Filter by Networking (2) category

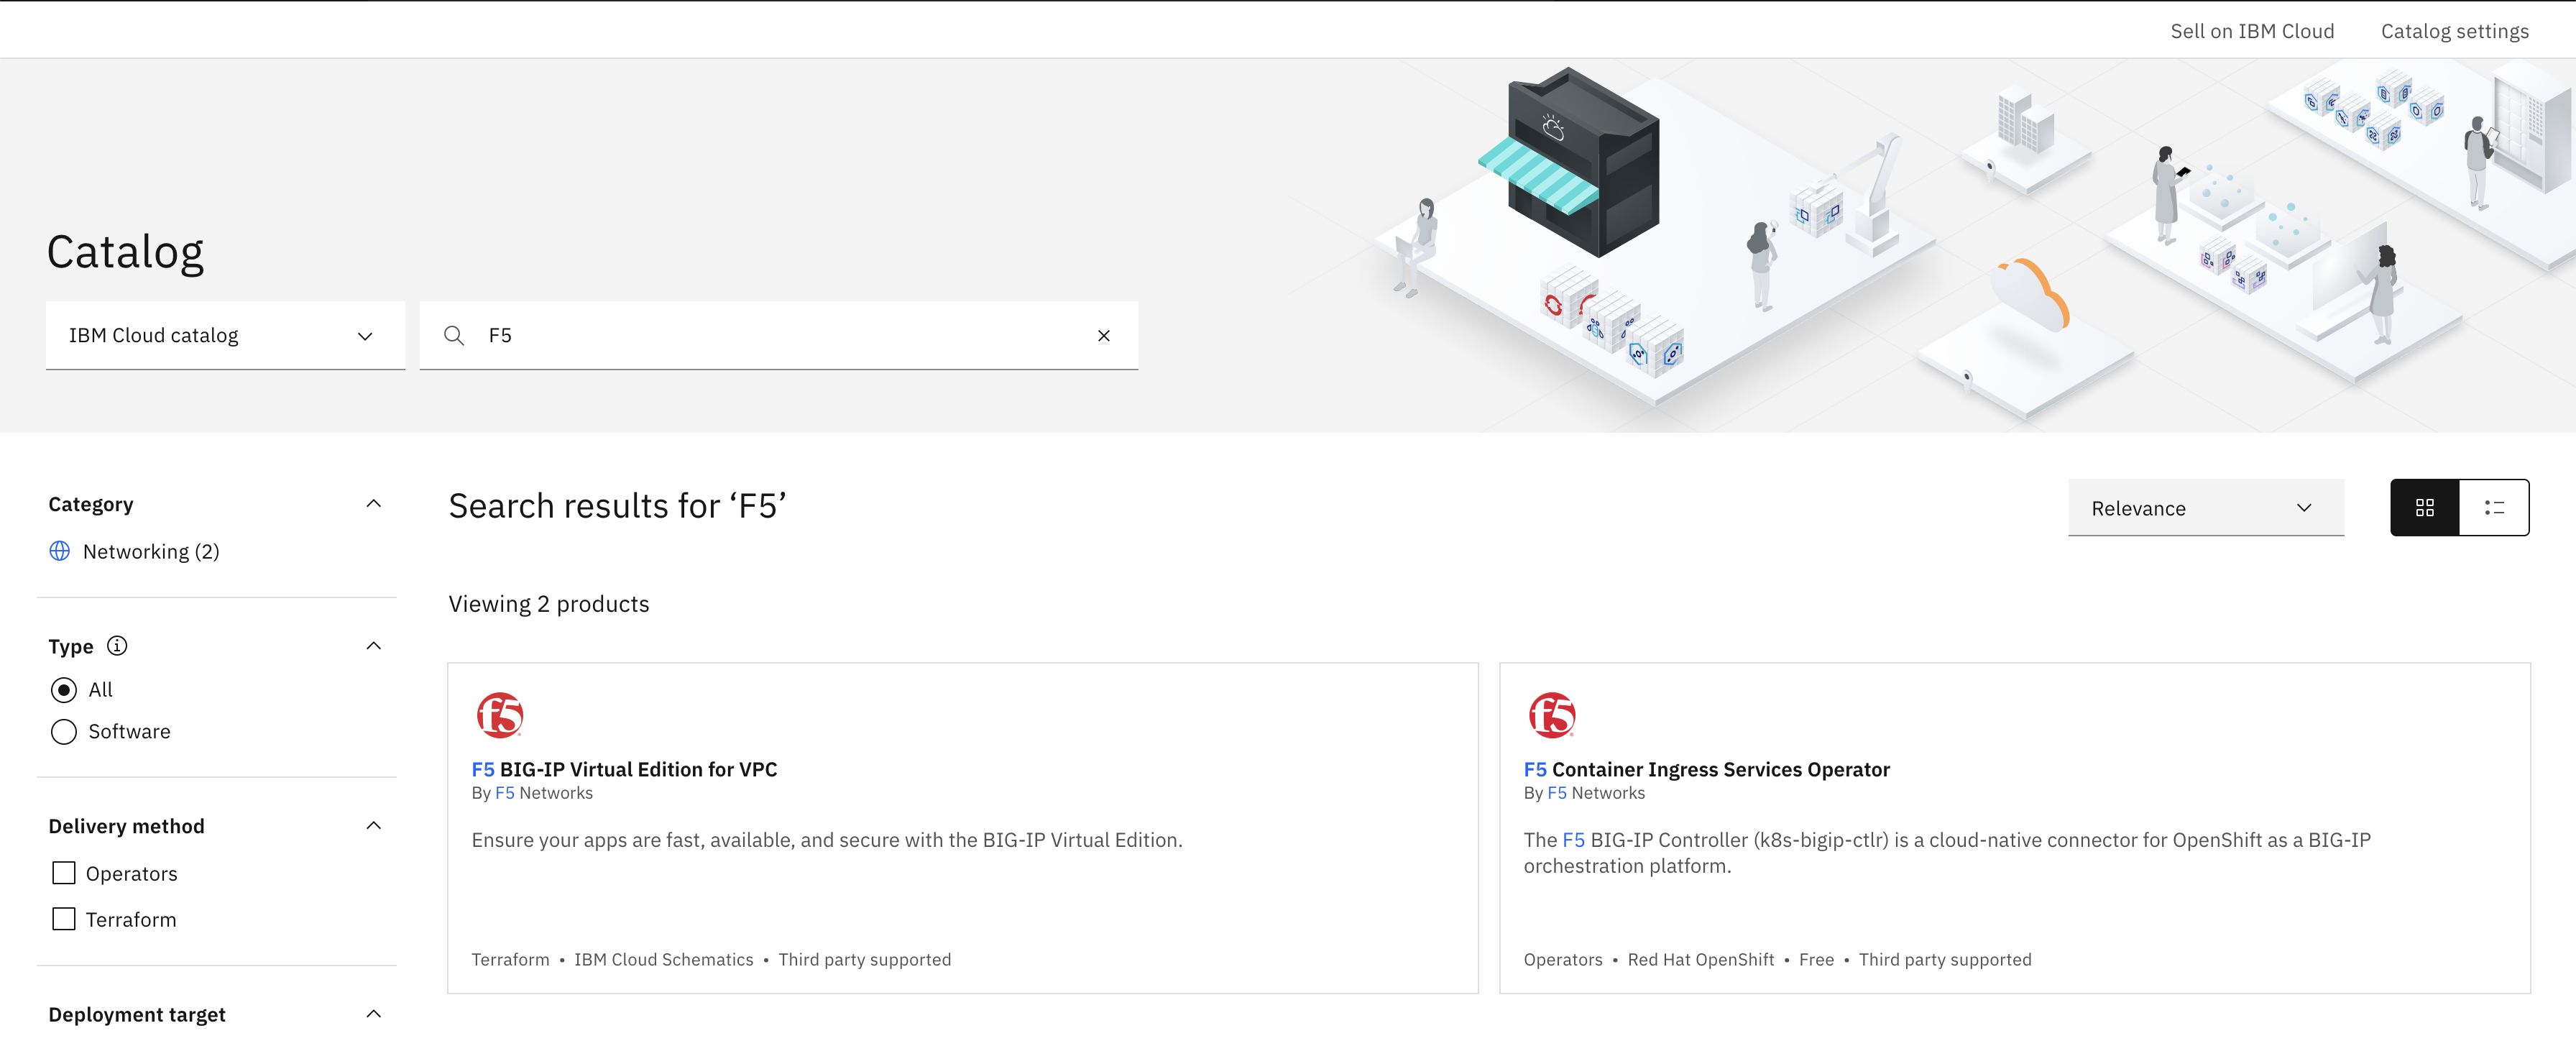tap(150, 551)
